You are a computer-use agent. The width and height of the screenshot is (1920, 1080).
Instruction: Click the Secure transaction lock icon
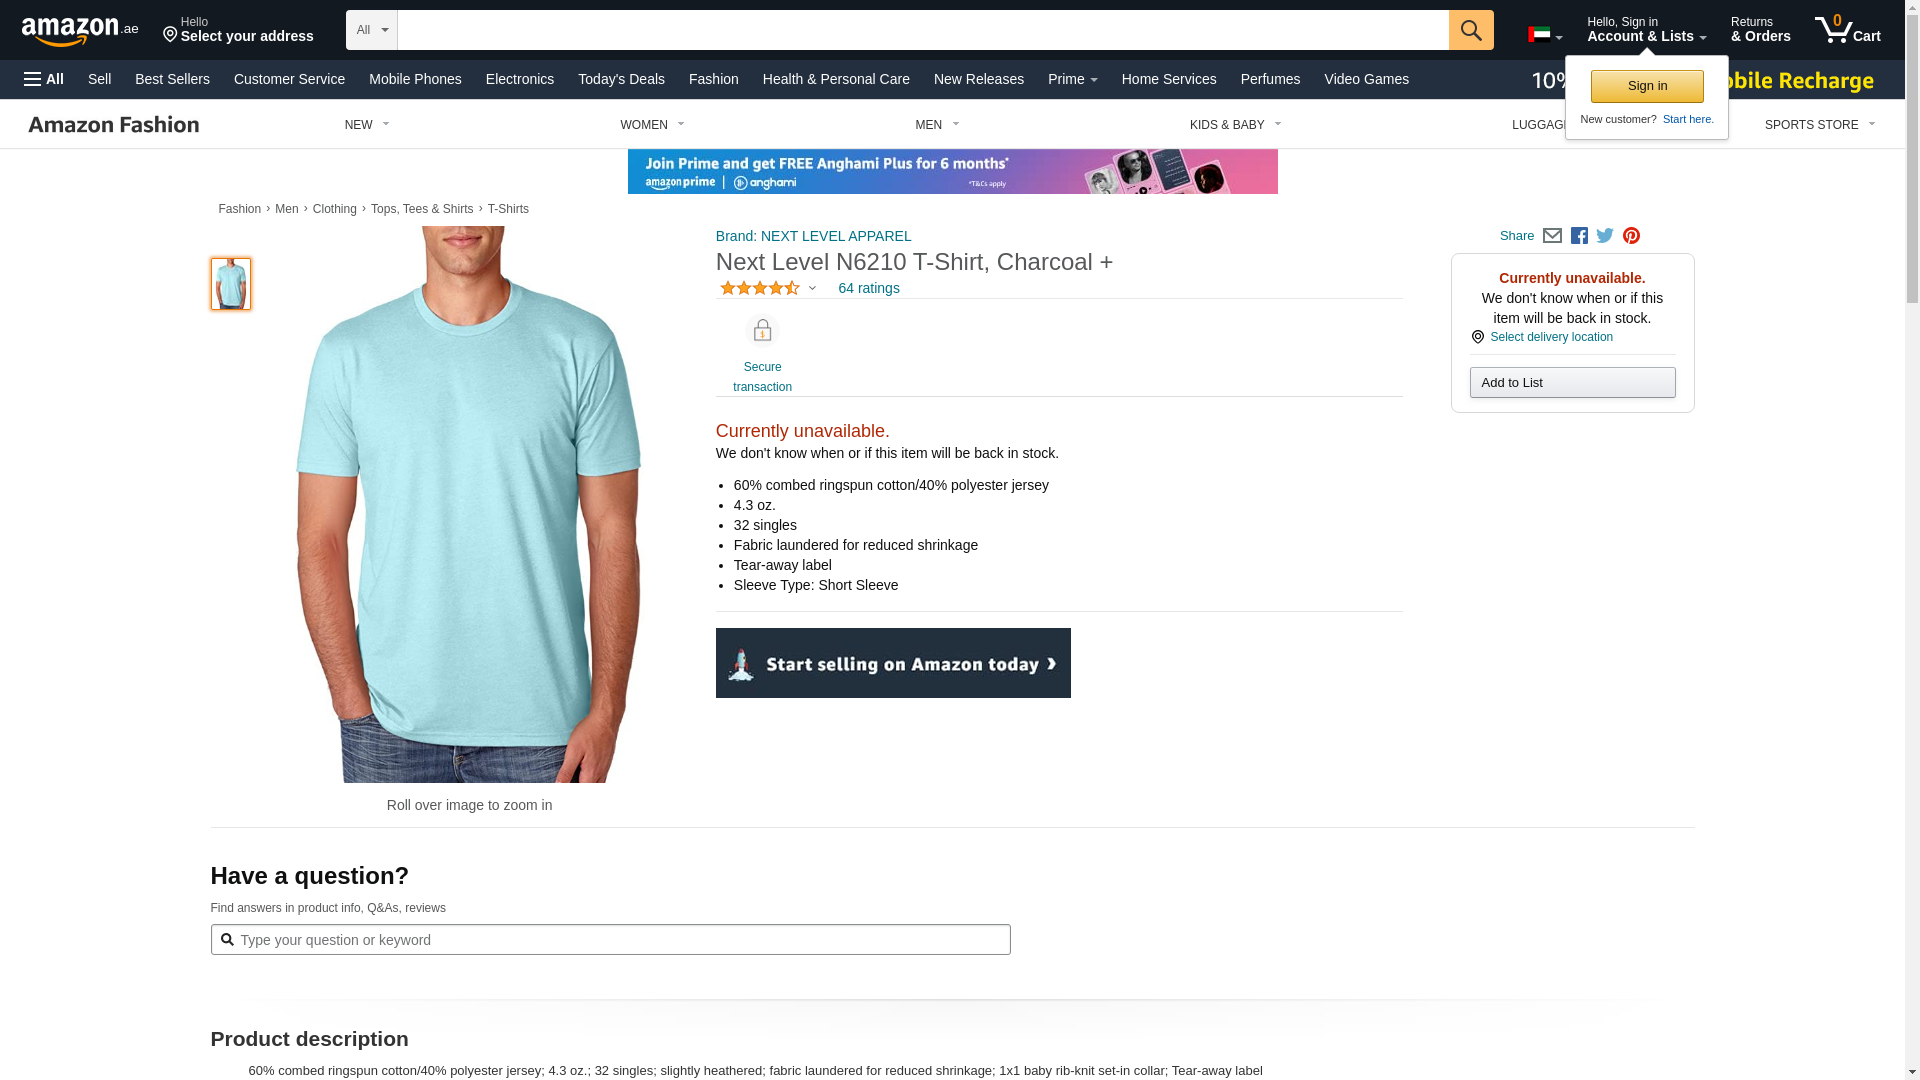(762, 331)
